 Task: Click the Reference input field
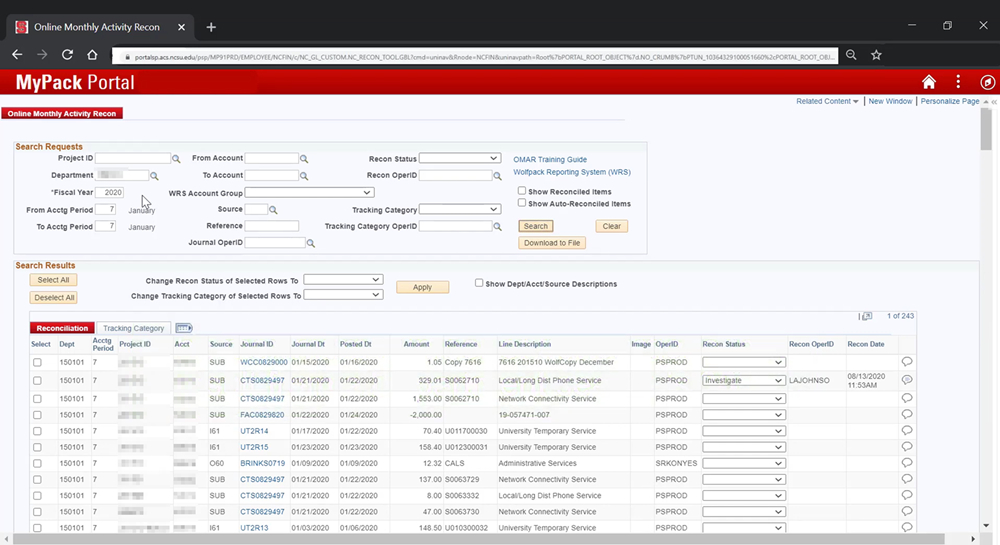(272, 226)
